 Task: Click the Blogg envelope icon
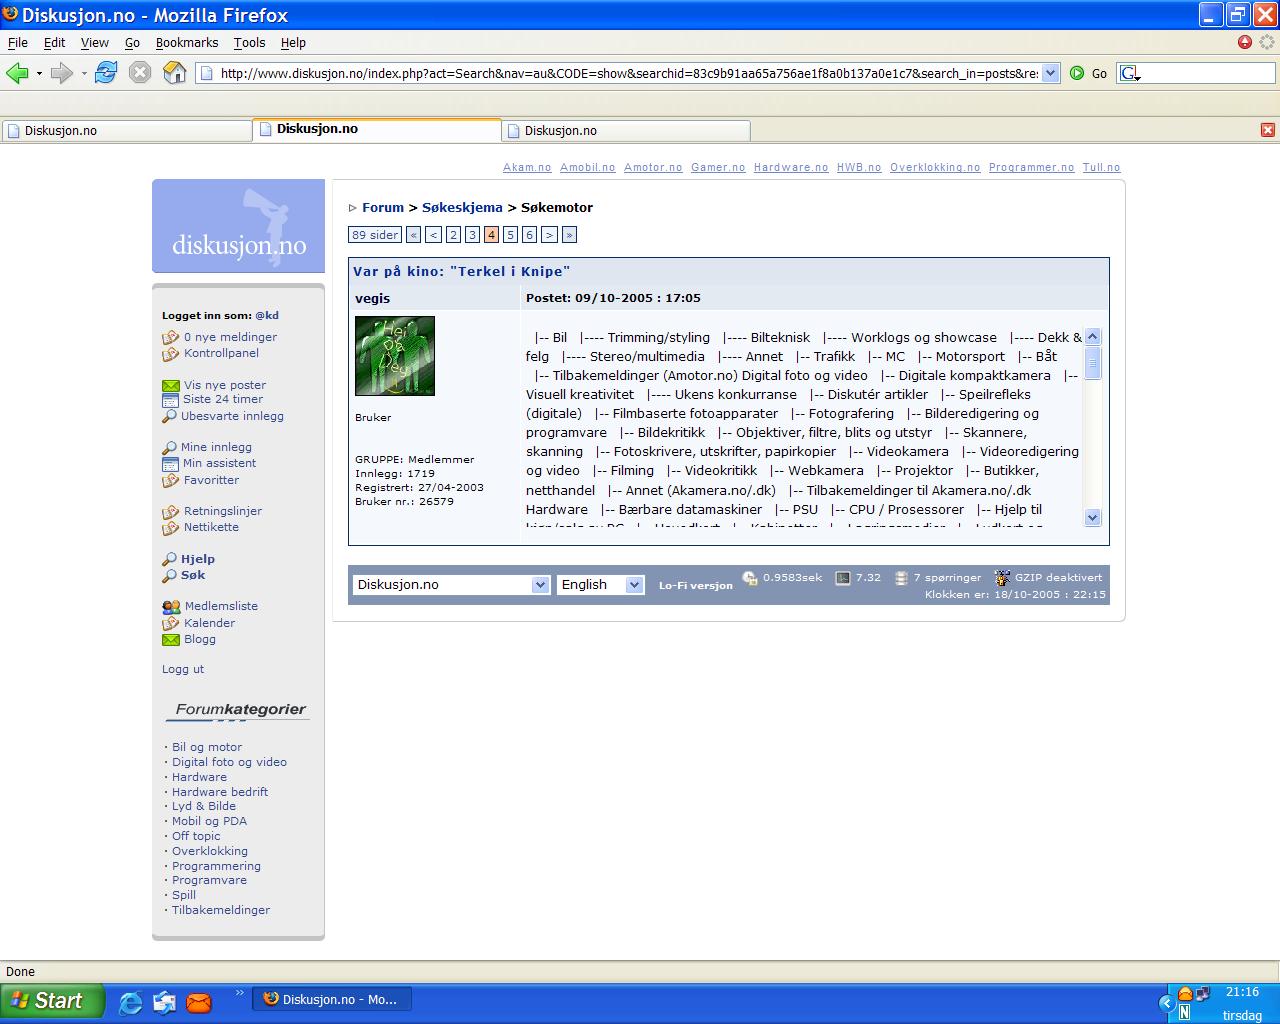171,639
